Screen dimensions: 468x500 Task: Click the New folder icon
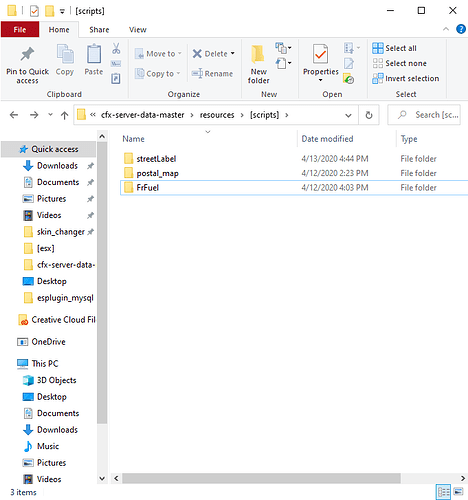click(x=258, y=54)
